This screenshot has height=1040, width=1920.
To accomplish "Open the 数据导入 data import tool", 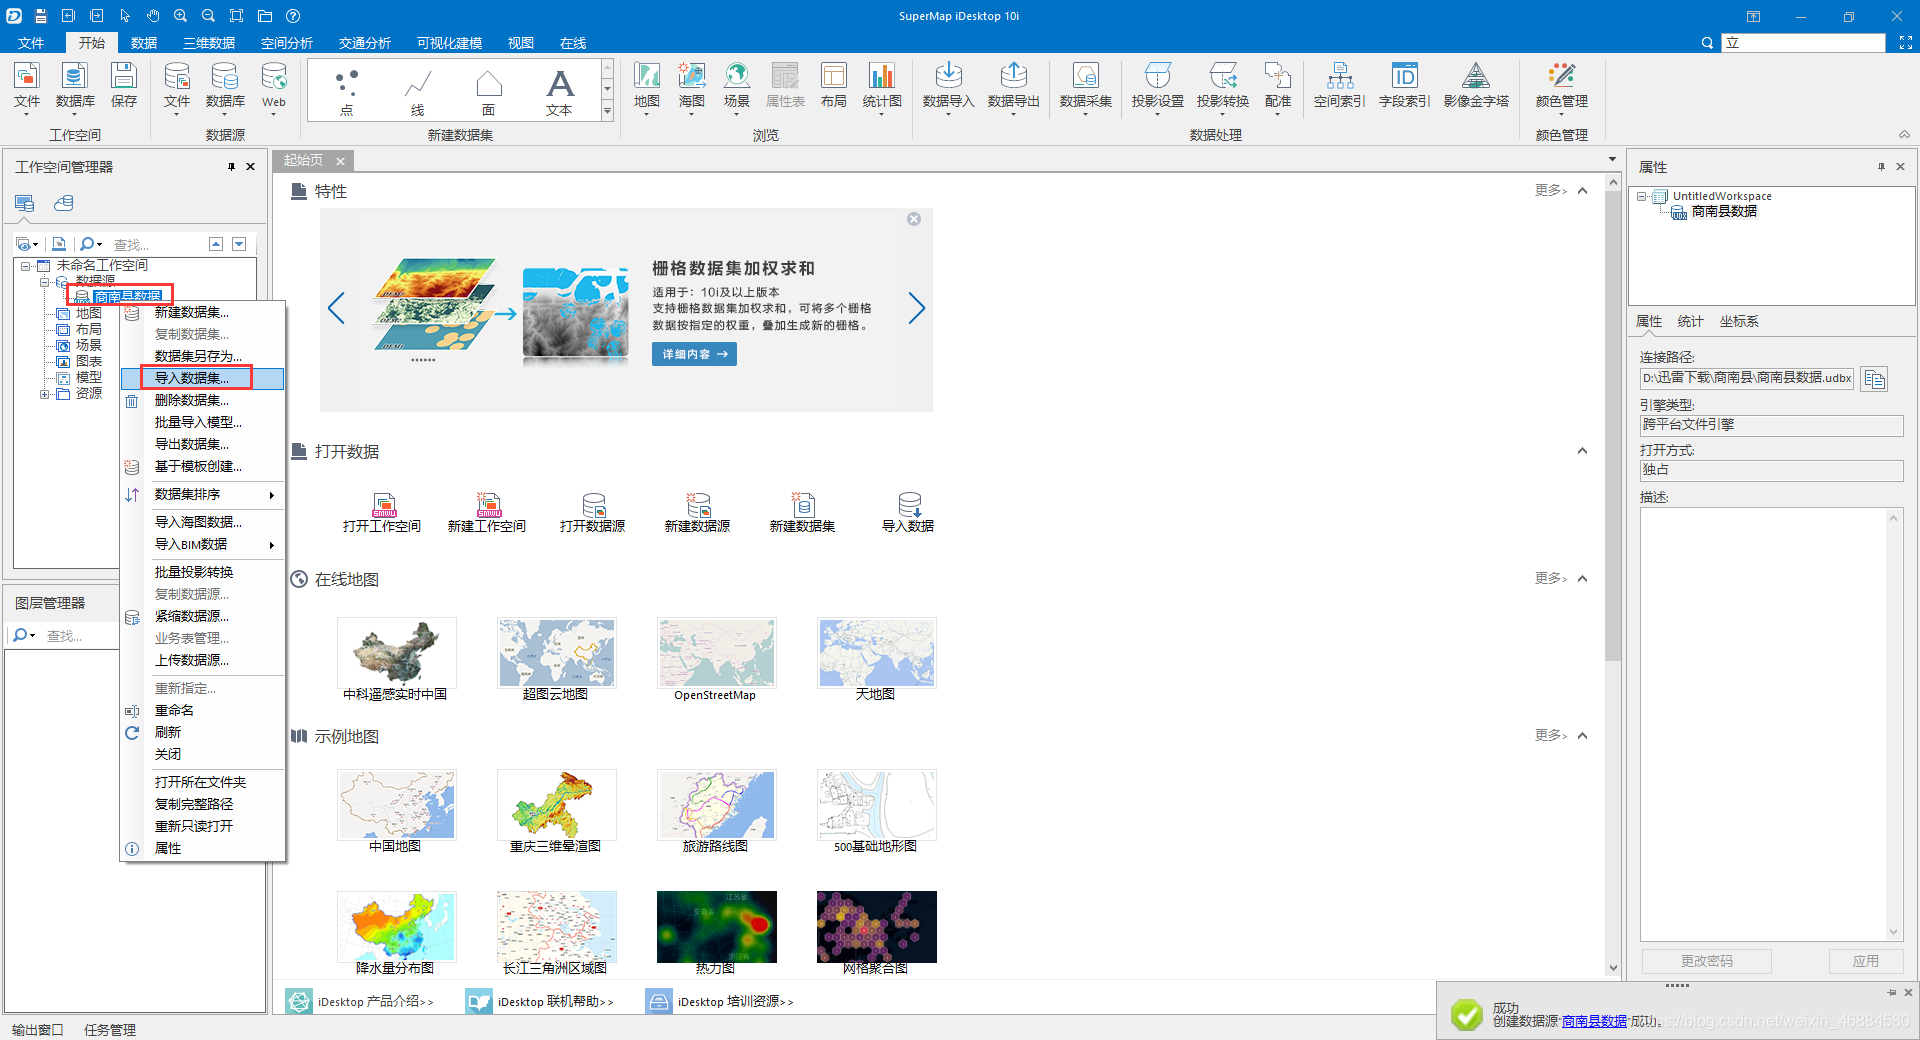I will pyautogui.click(x=948, y=88).
